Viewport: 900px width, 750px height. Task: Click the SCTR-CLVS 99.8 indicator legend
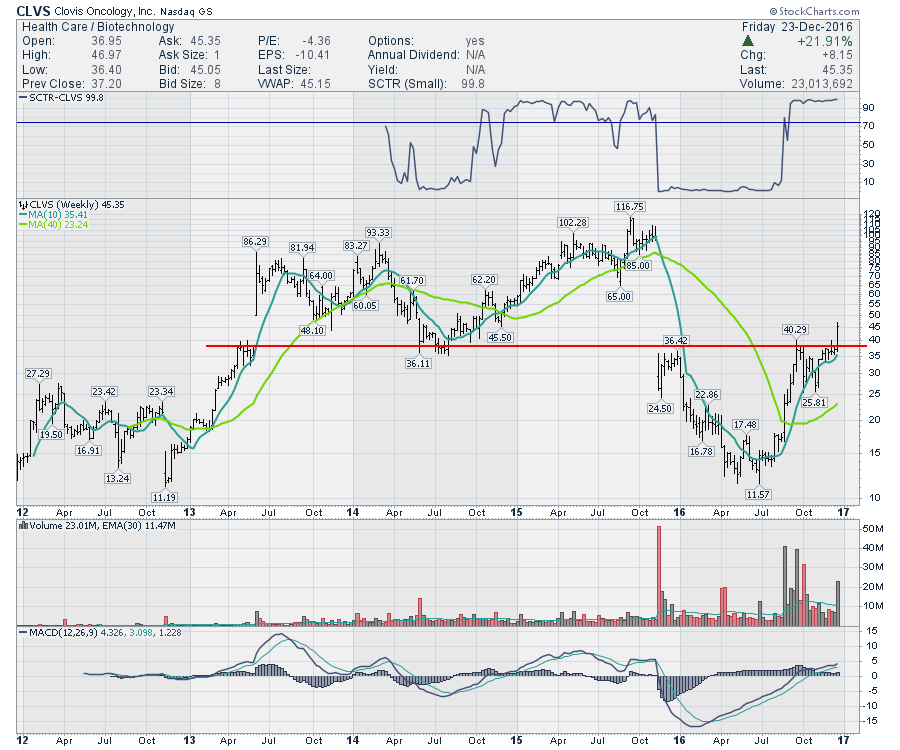coord(61,98)
